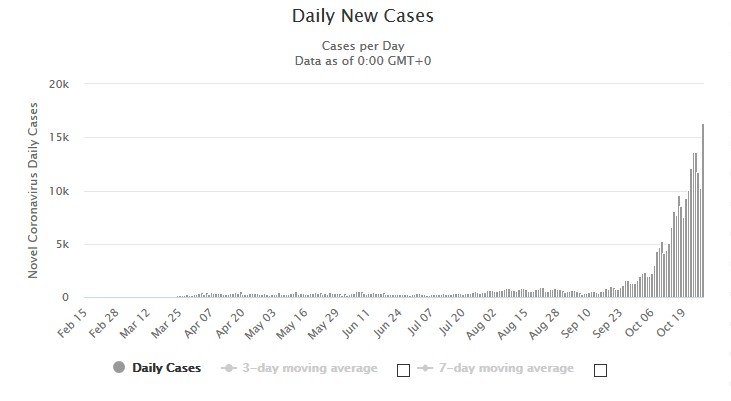Enable the 7-day moving average checkbox
731x401 pixels.
coord(600,370)
